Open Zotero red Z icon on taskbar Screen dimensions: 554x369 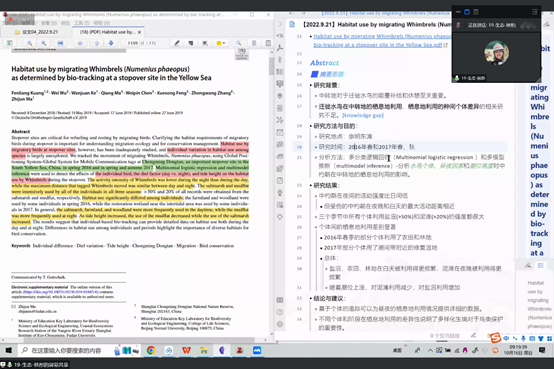[x=239, y=350]
